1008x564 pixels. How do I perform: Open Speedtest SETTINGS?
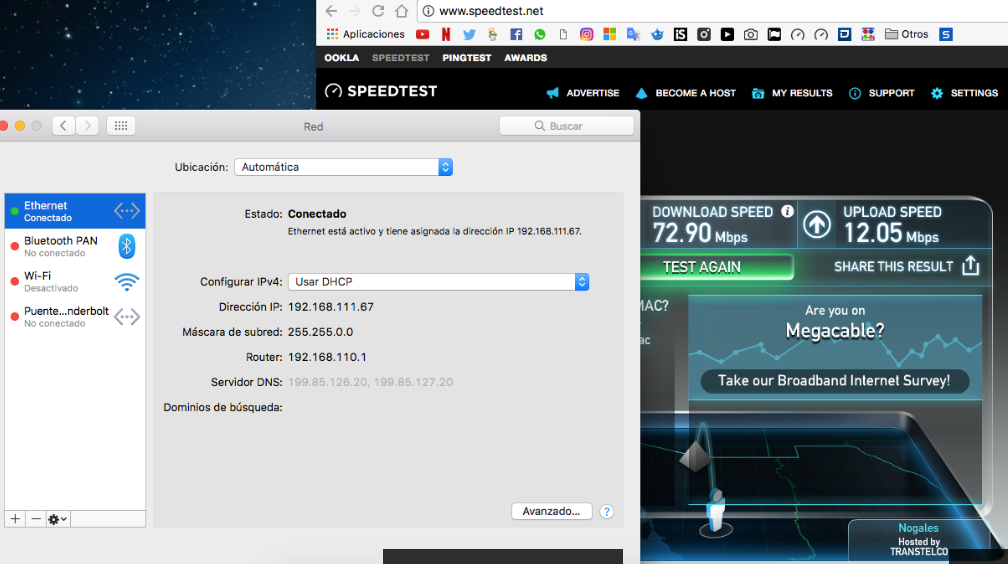pyautogui.click(x=964, y=93)
